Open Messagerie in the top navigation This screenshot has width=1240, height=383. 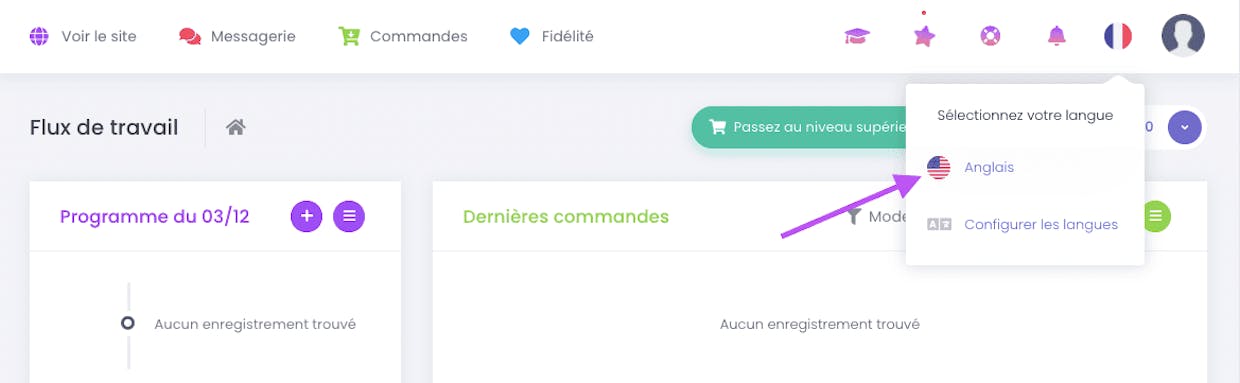point(237,36)
